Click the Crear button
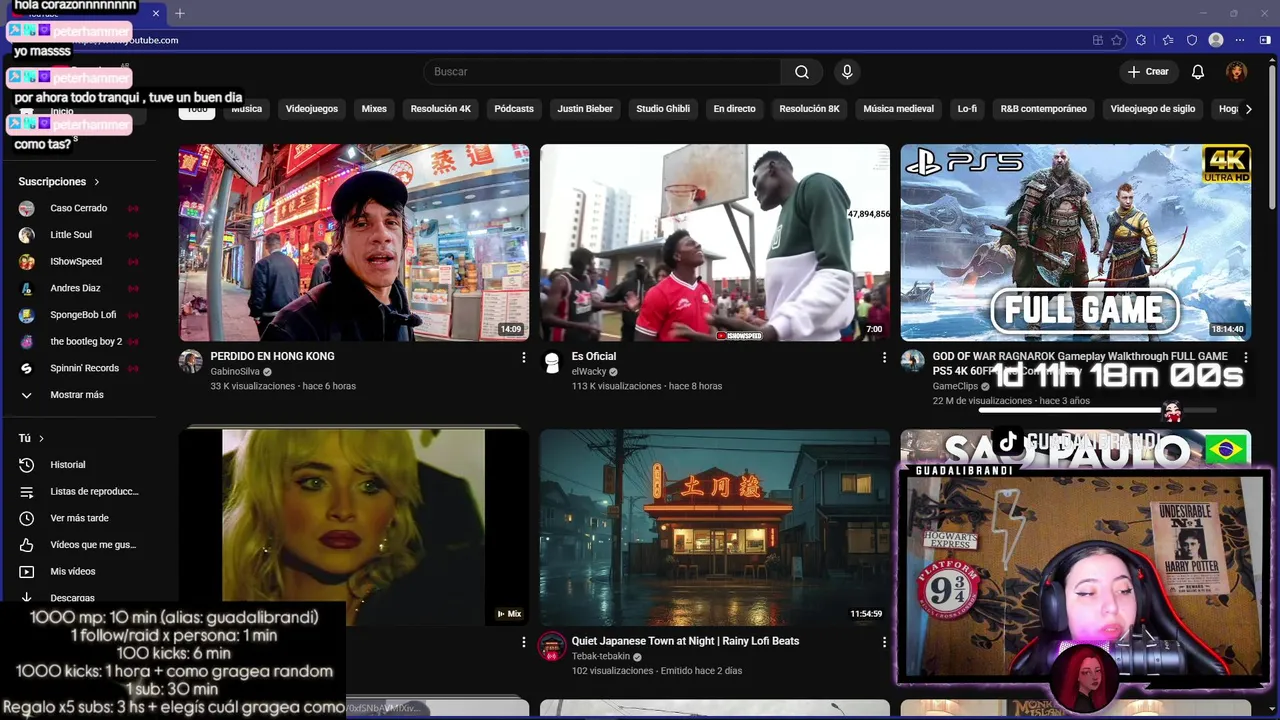This screenshot has width=1280, height=720. pos(1148,72)
